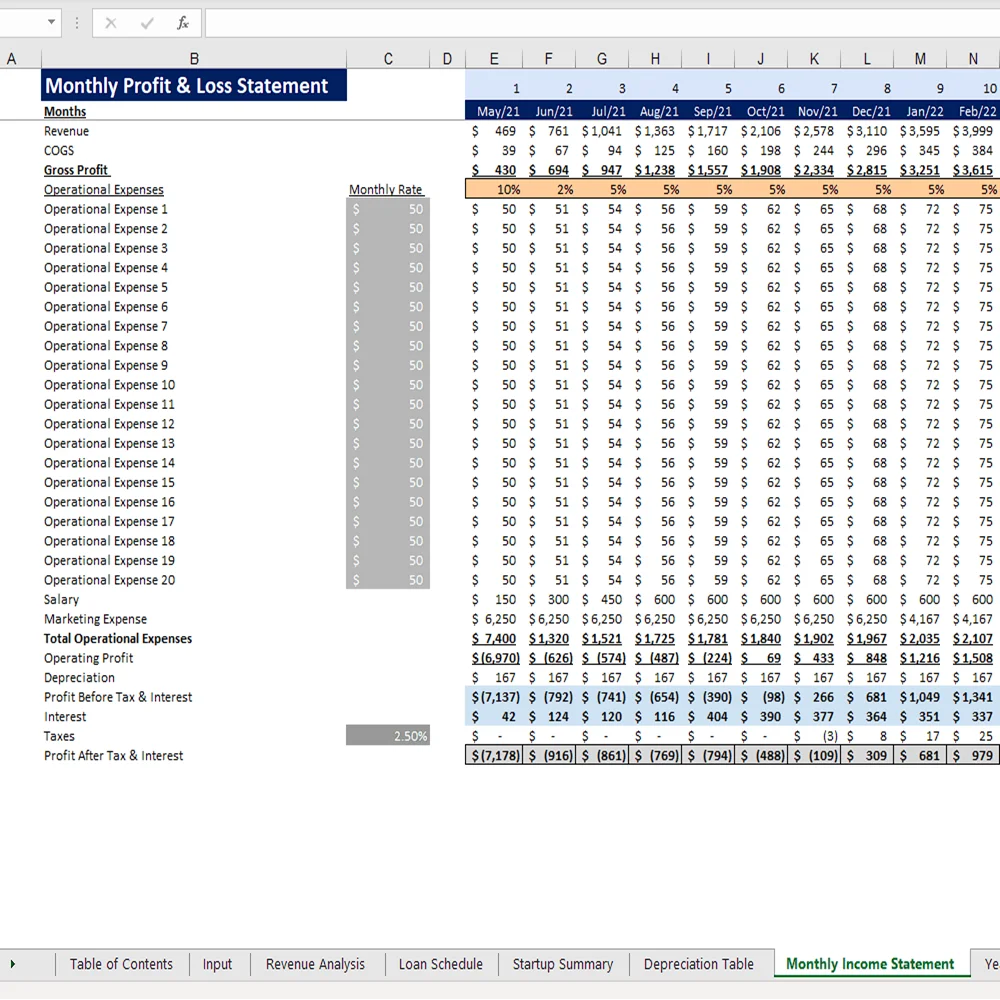The width and height of the screenshot is (1000, 1000).
Task: Click the formula bar Enter checkmark icon
Action: (147, 23)
